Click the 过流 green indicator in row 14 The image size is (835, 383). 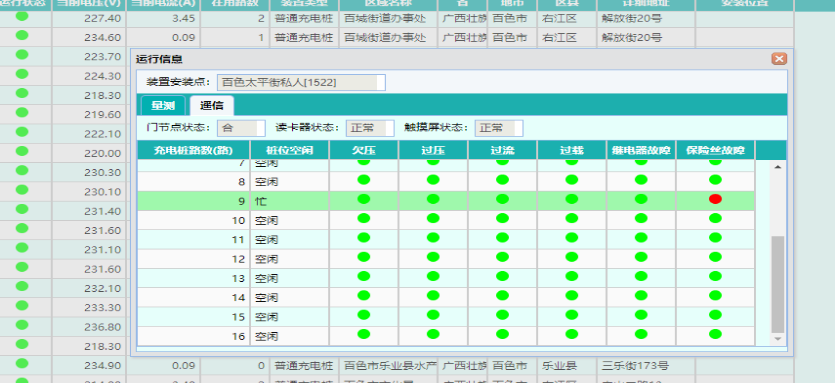(x=502, y=295)
